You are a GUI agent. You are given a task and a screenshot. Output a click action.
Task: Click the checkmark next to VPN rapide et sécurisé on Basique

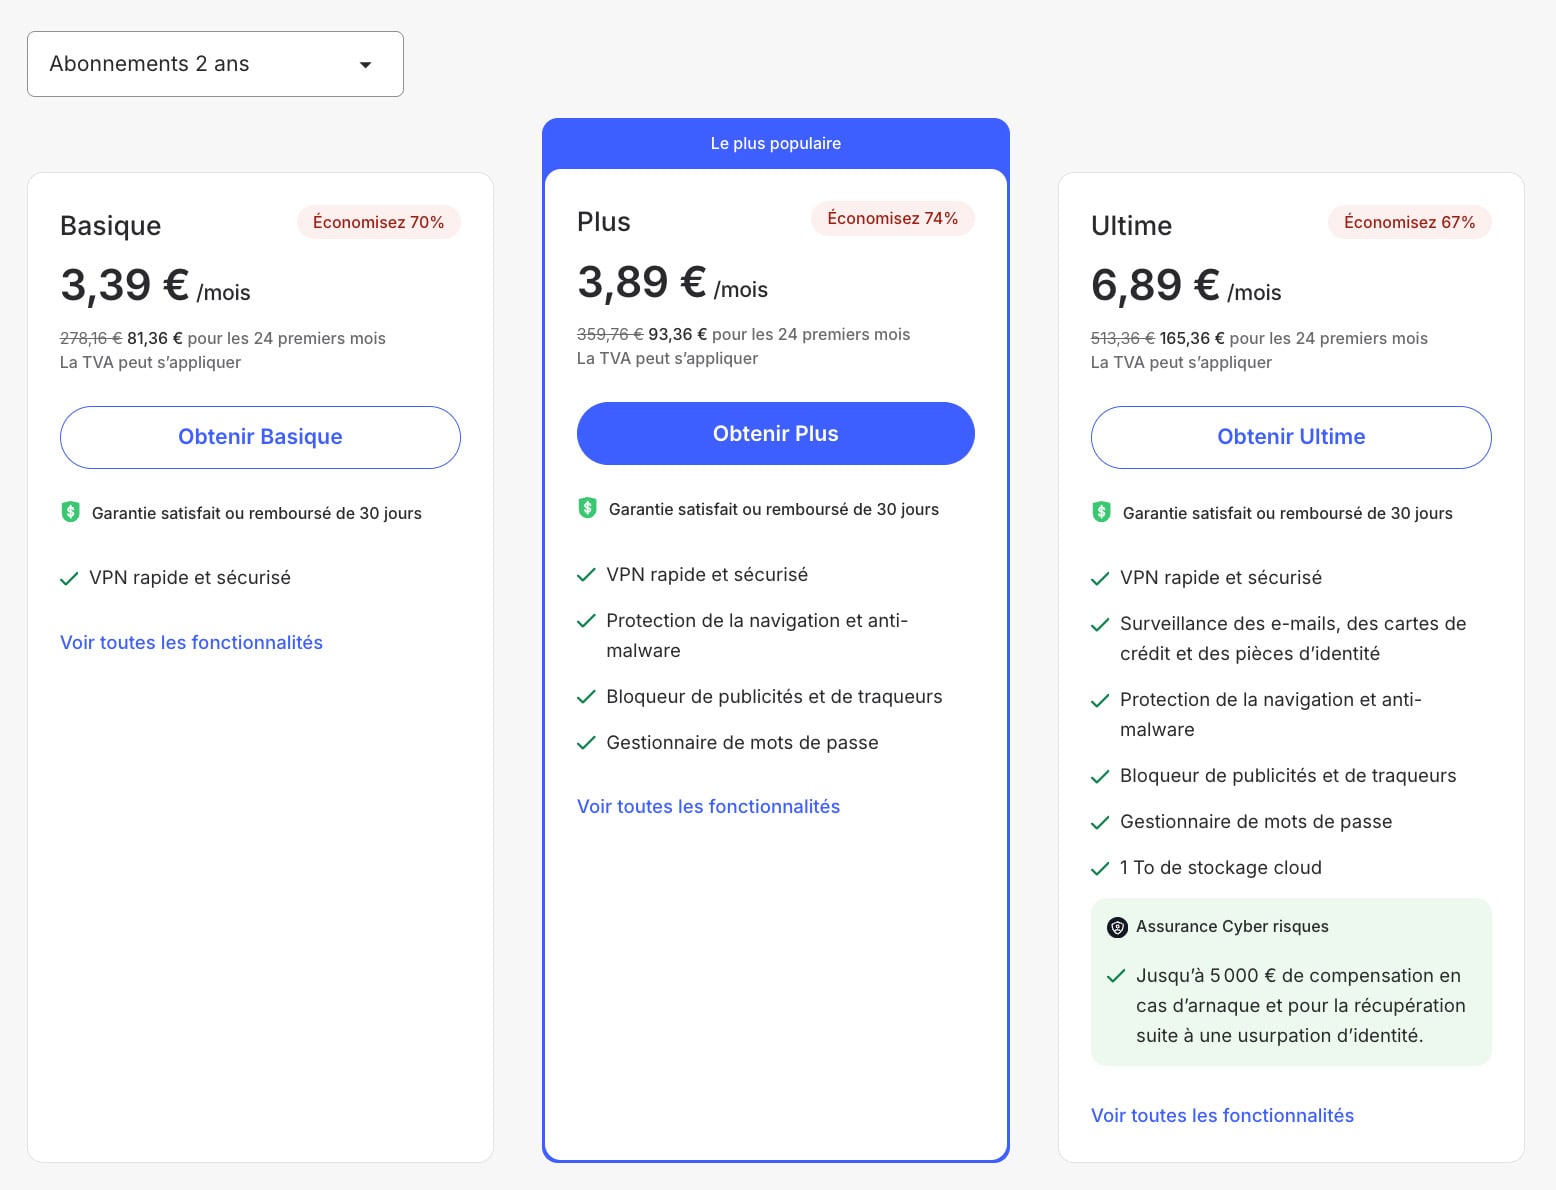pyautogui.click(x=70, y=578)
